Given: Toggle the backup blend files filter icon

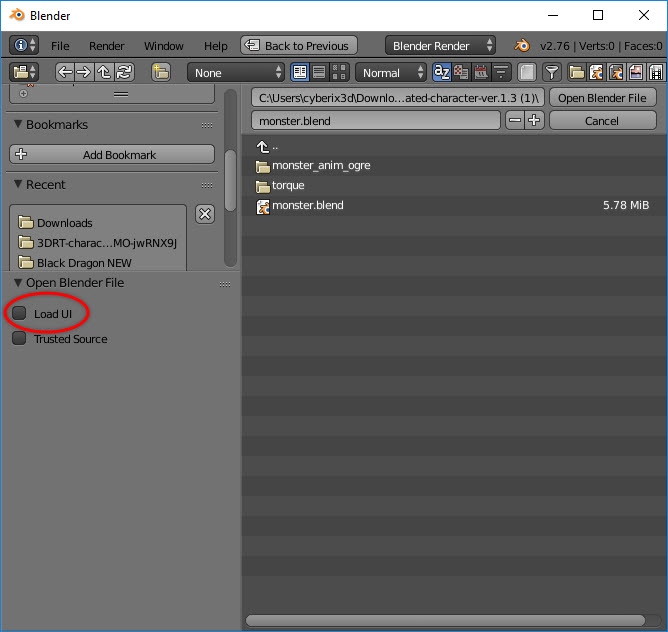Looking at the screenshot, I should 616,72.
